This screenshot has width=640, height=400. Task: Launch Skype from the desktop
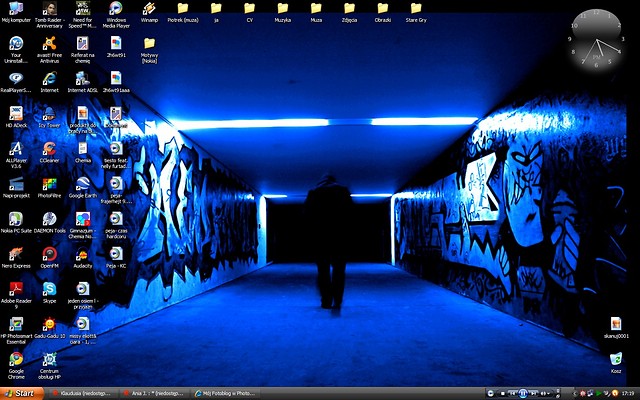[49, 293]
